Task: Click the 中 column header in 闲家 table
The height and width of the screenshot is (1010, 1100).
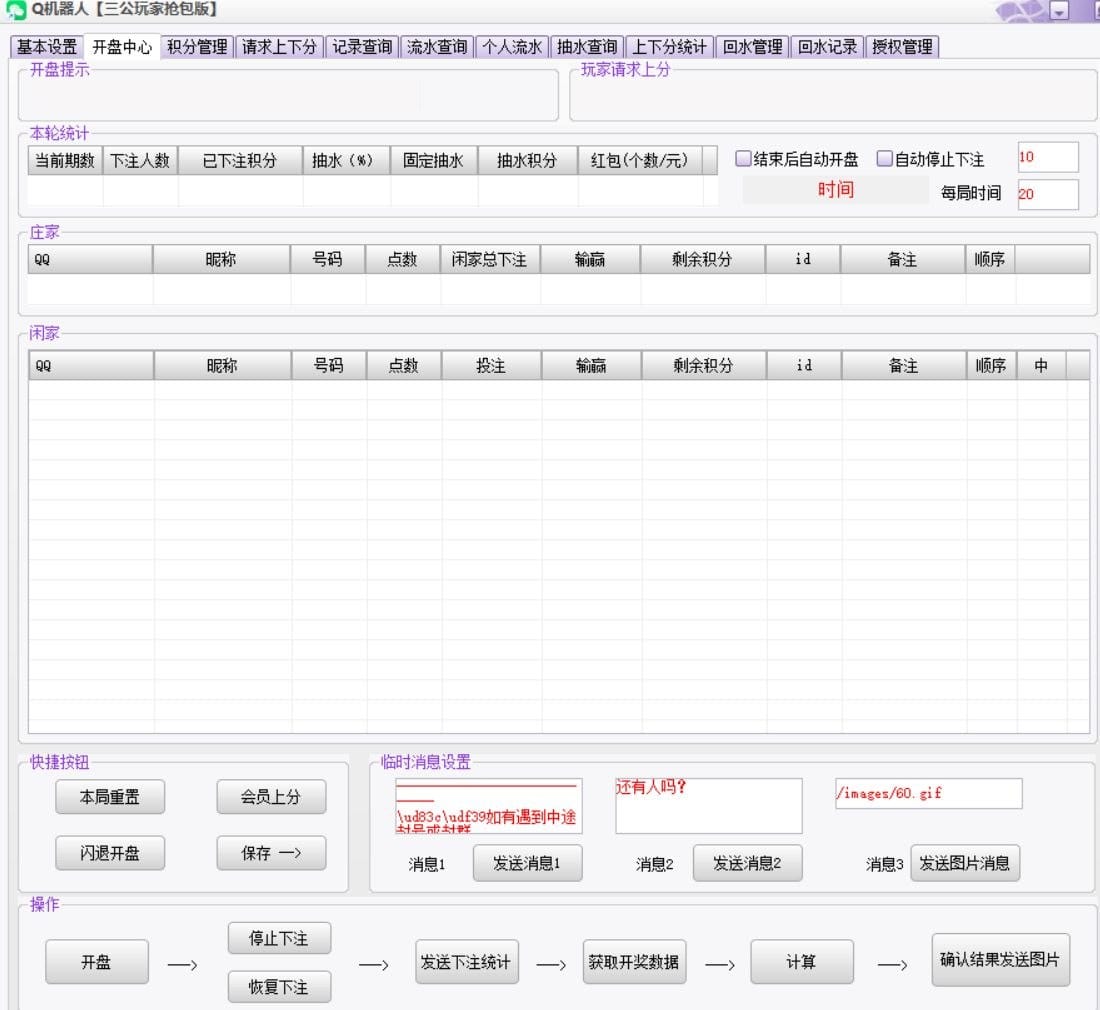Action: [x=1041, y=365]
